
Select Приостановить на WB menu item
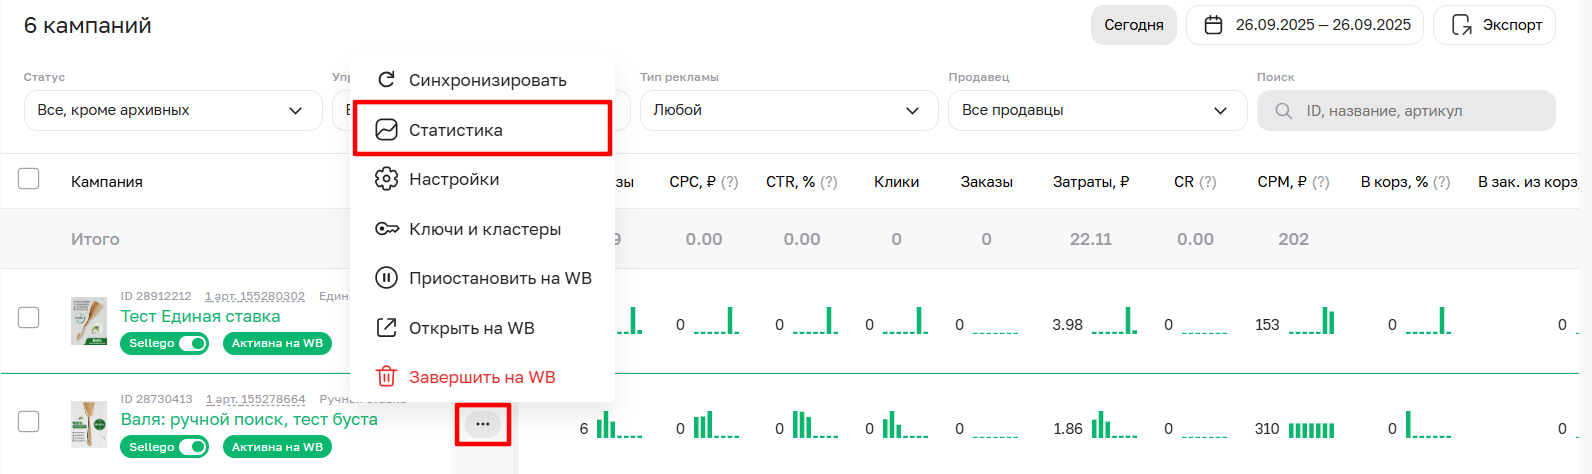(x=500, y=278)
